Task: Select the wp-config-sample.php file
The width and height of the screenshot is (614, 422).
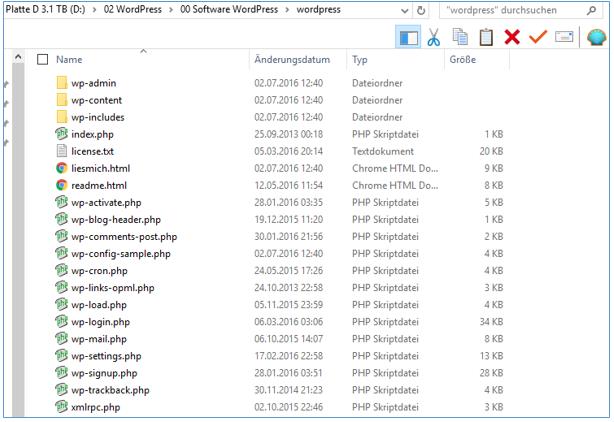Action: pos(121,254)
